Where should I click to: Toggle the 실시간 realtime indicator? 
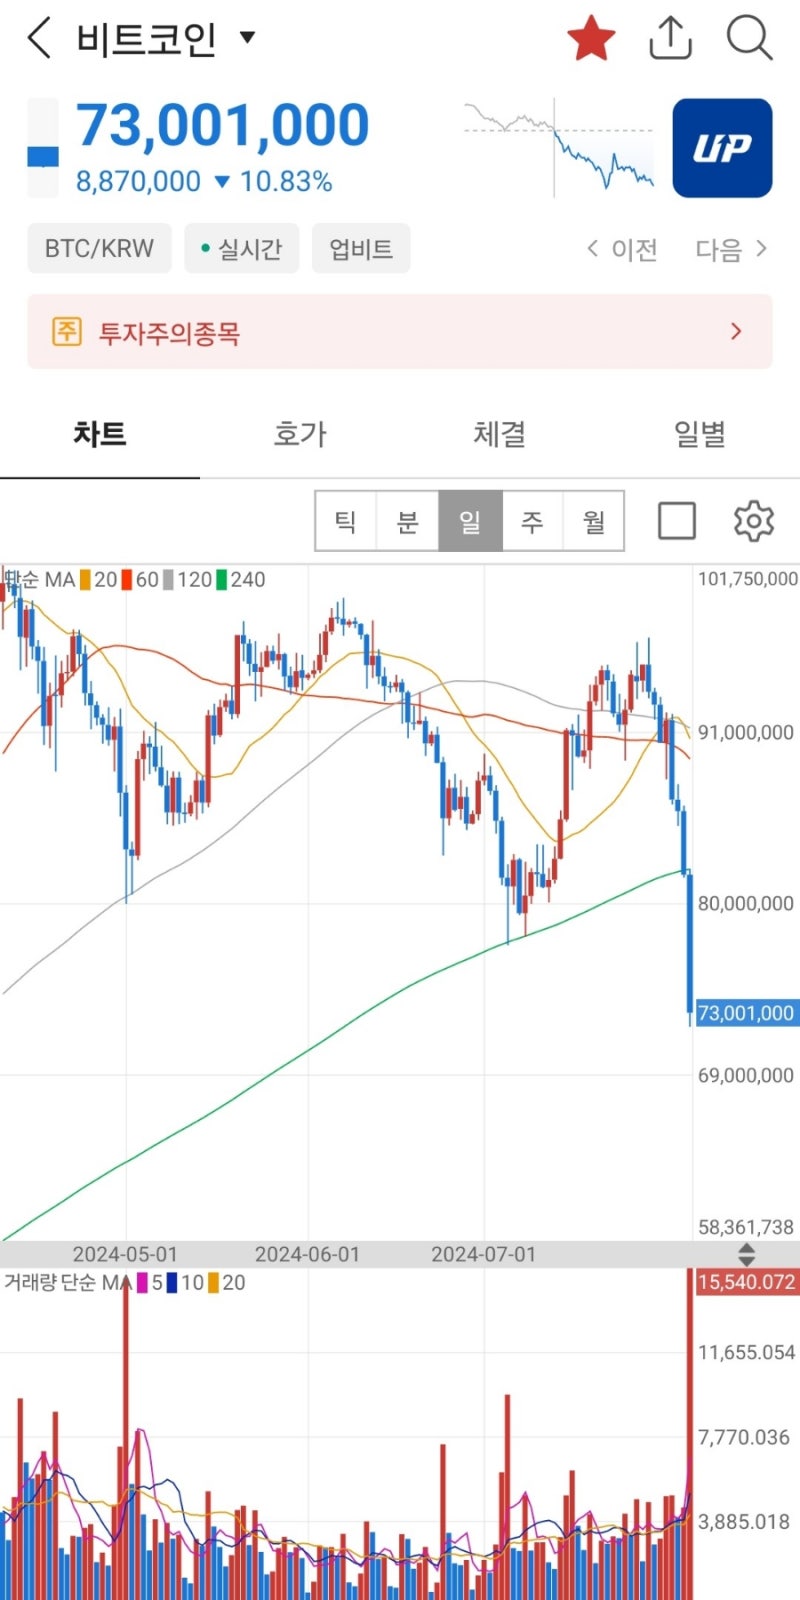click(x=241, y=247)
